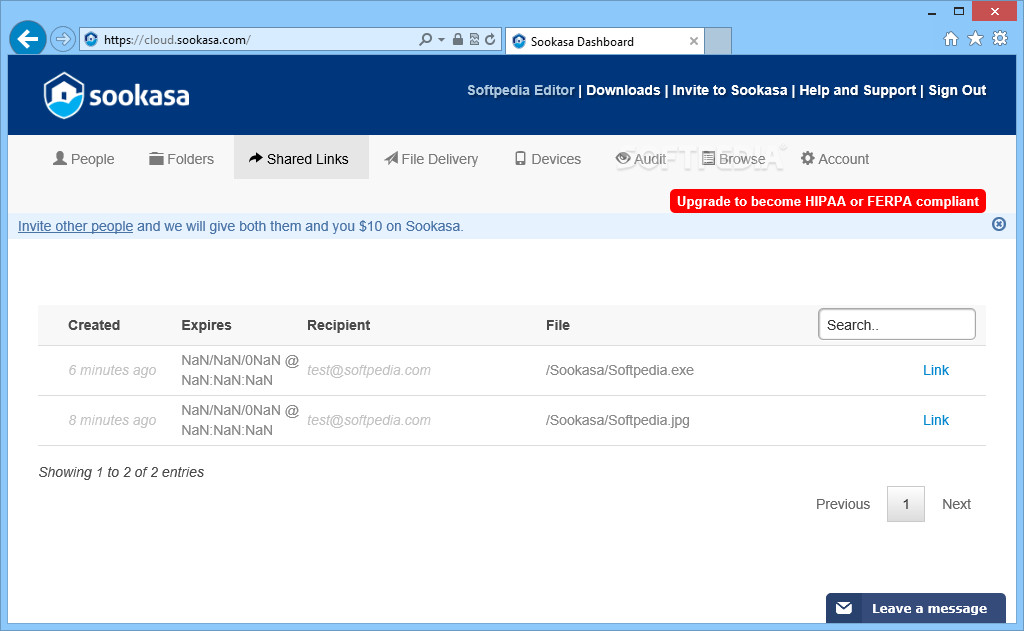Screen dimensions: 1024x631
Task: Click the Showing 1 to 2 of 2 entries text
Action: pyautogui.click(x=121, y=472)
